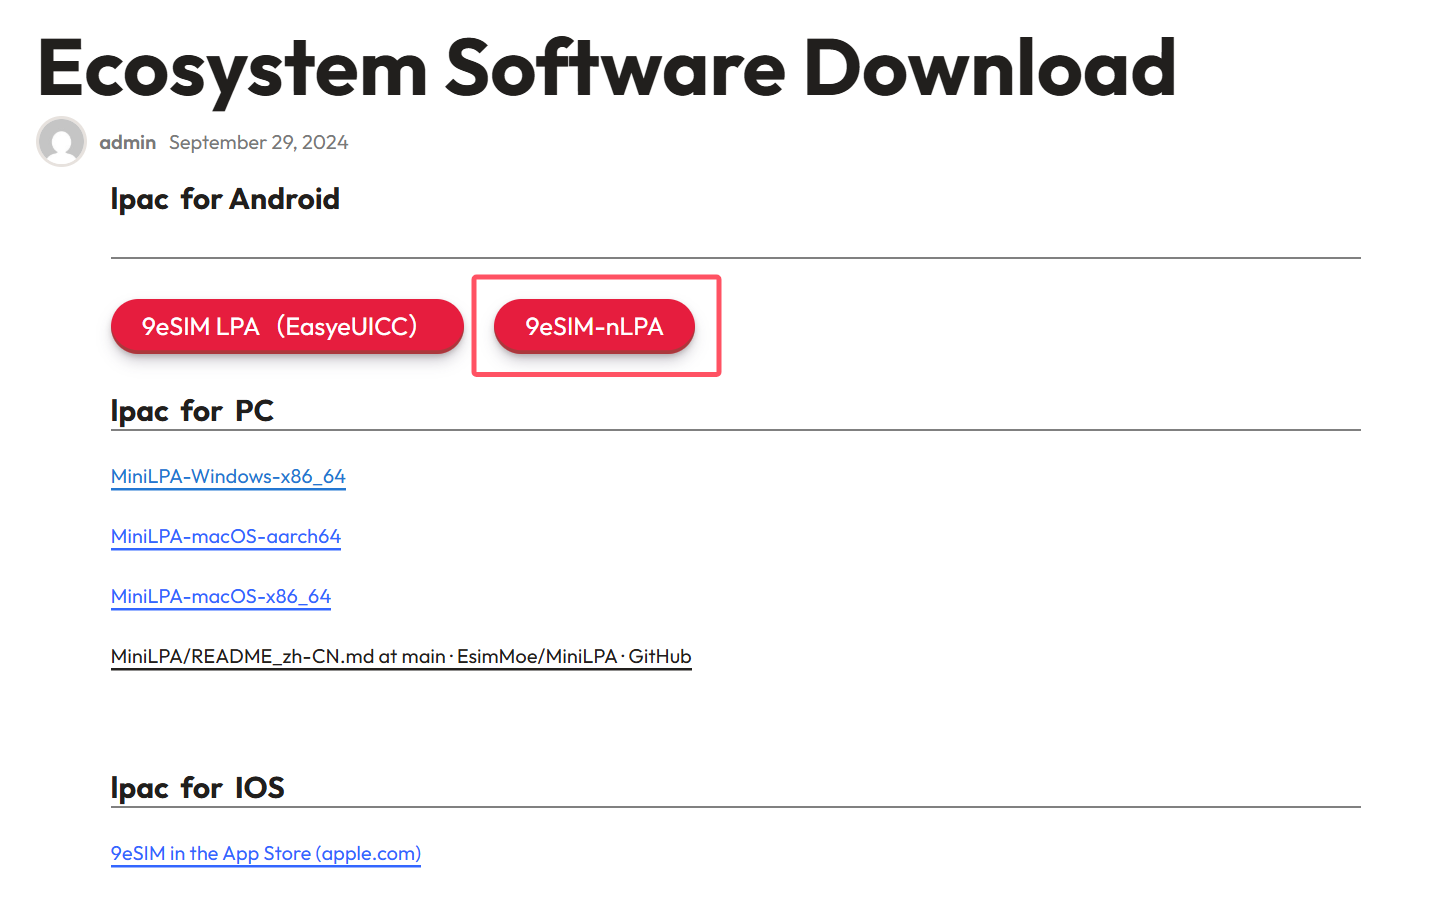Image resolution: width=1448 pixels, height=907 pixels.
Task: Click the divider line under Ipac for IOS
Action: 735,807
